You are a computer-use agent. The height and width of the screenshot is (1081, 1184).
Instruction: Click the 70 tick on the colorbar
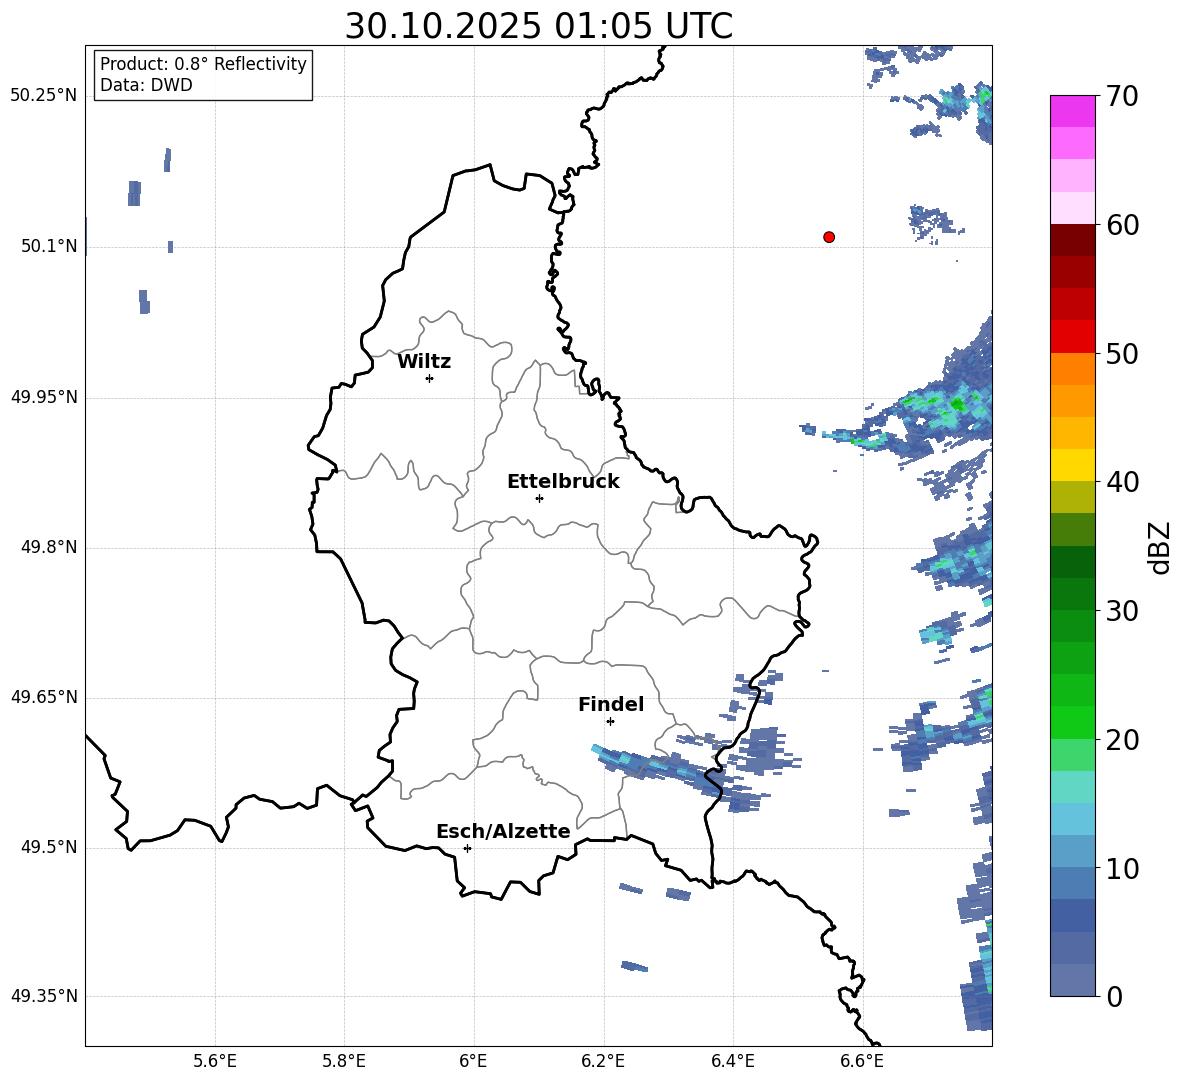point(1122,96)
